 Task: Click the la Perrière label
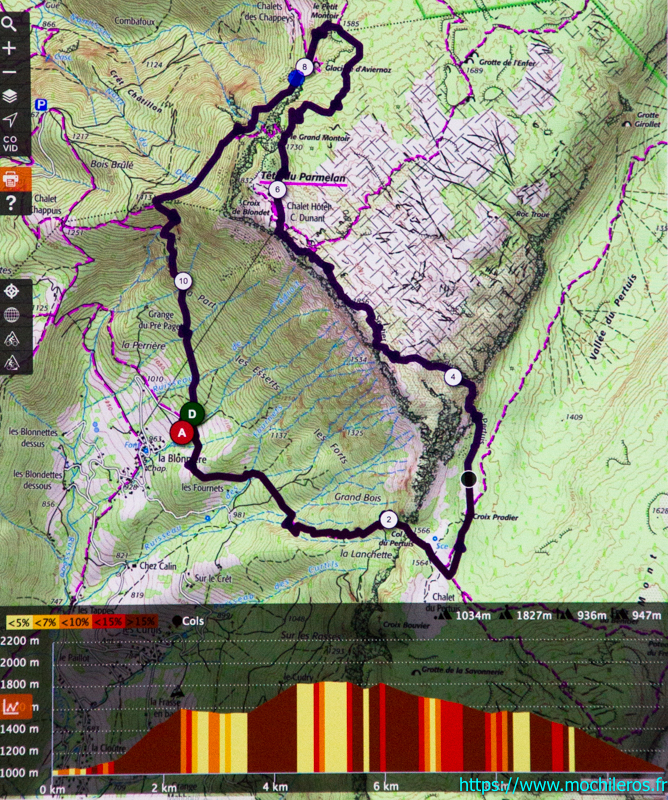[144, 345]
